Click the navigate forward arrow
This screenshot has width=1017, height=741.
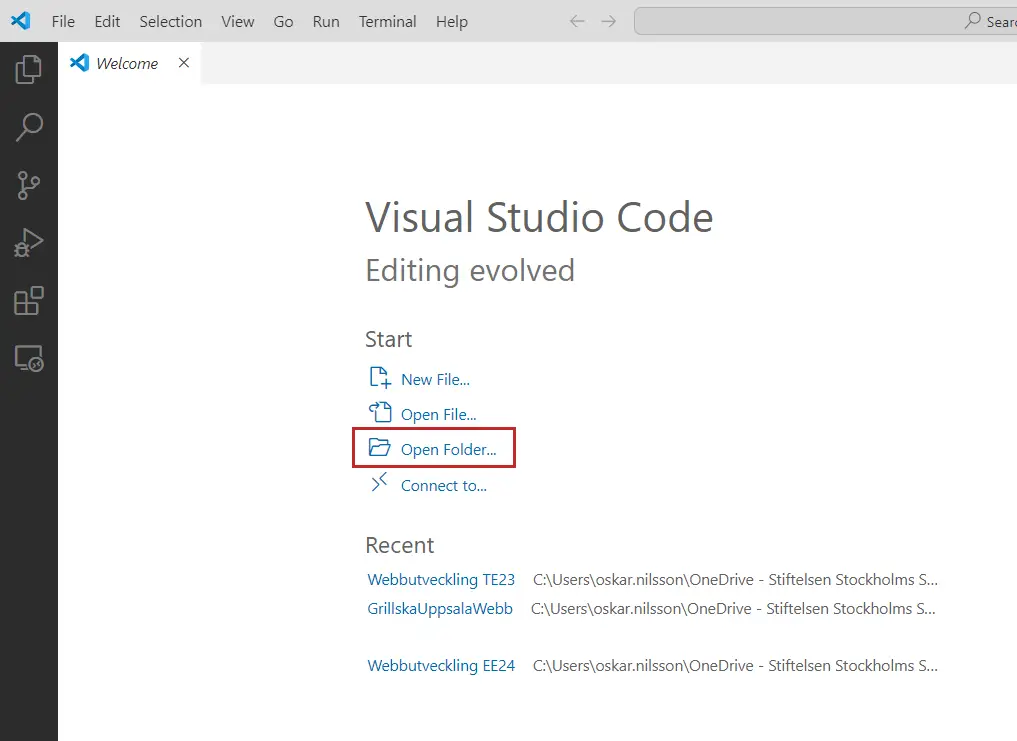click(608, 21)
